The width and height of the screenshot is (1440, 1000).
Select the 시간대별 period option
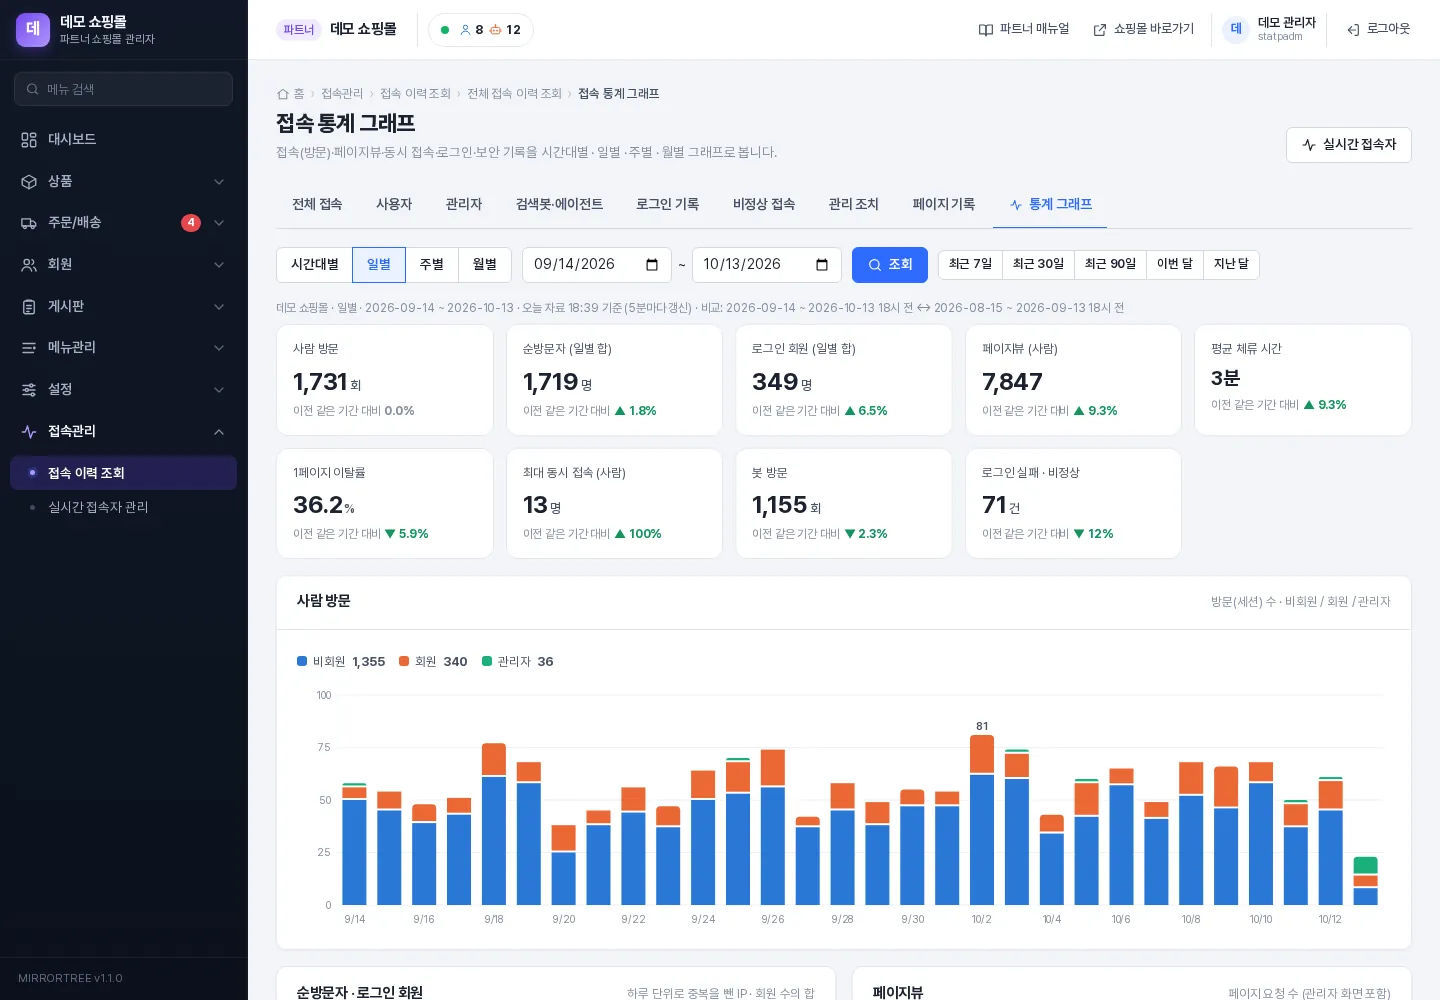(315, 265)
